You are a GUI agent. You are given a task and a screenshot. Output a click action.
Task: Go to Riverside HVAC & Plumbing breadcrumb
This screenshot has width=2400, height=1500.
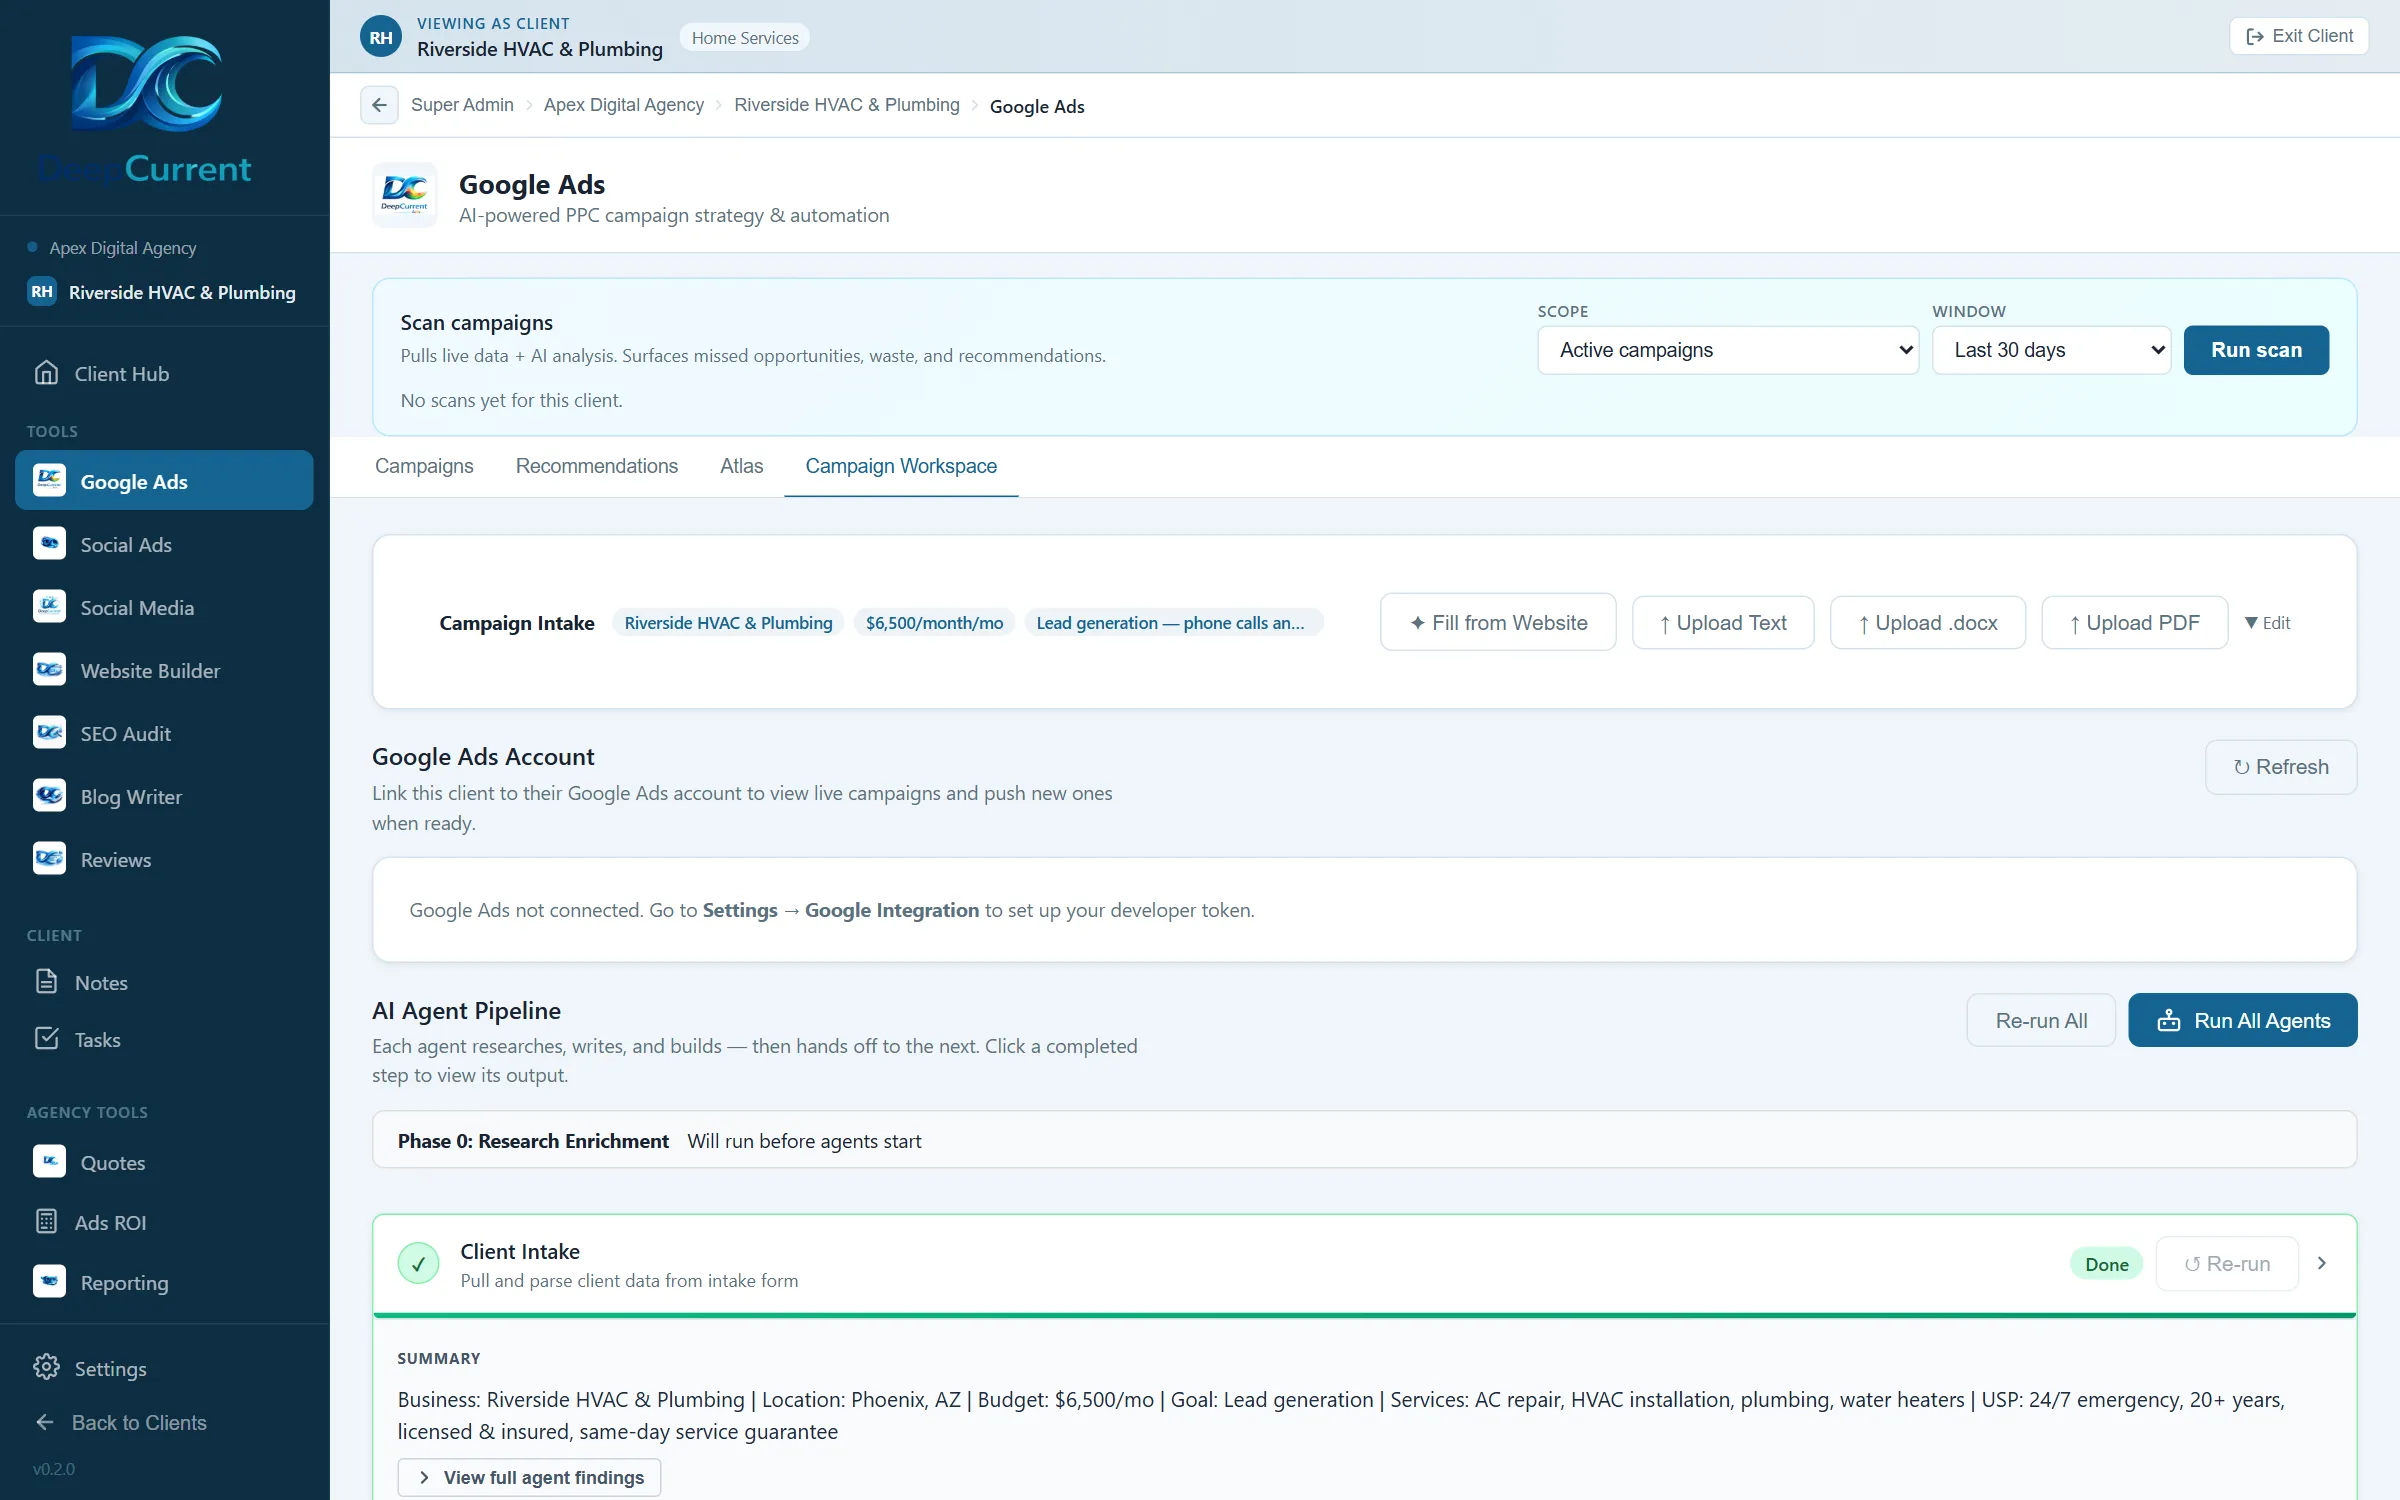[847, 105]
